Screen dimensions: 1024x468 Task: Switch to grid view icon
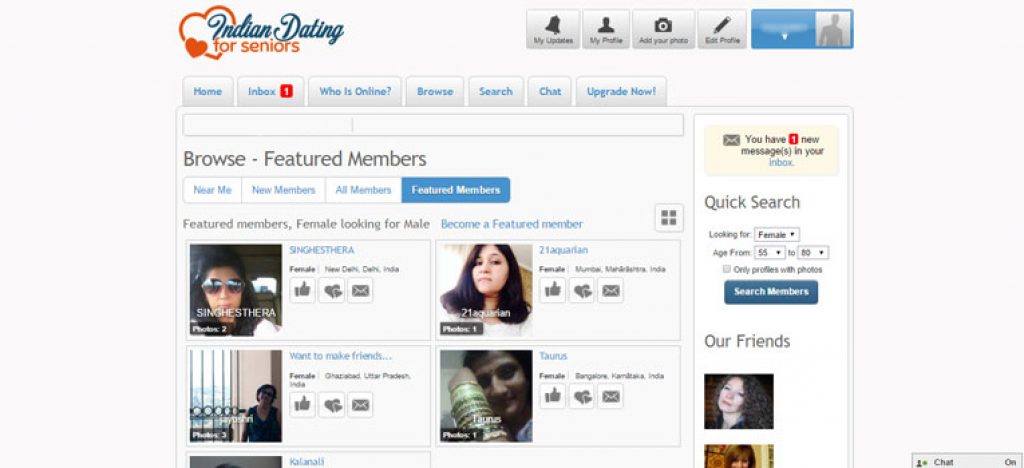pos(669,218)
